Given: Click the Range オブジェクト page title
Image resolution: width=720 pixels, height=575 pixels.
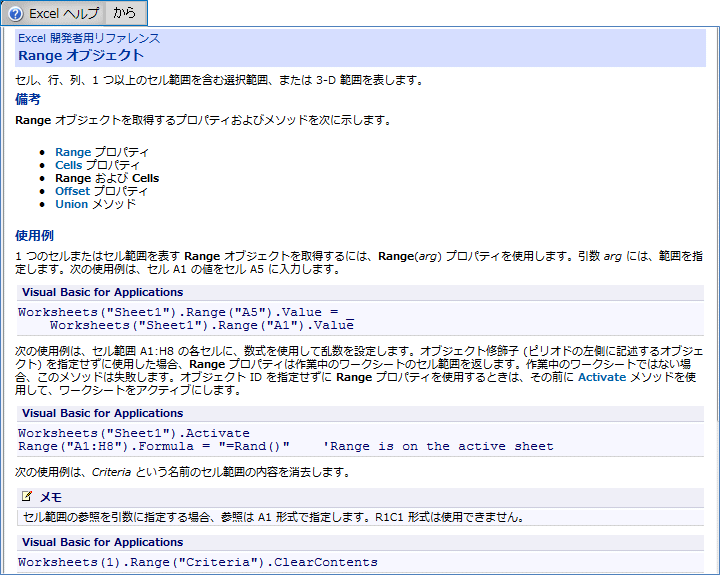Looking at the screenshot, I should pyautogui.click(x=81, y=56).
